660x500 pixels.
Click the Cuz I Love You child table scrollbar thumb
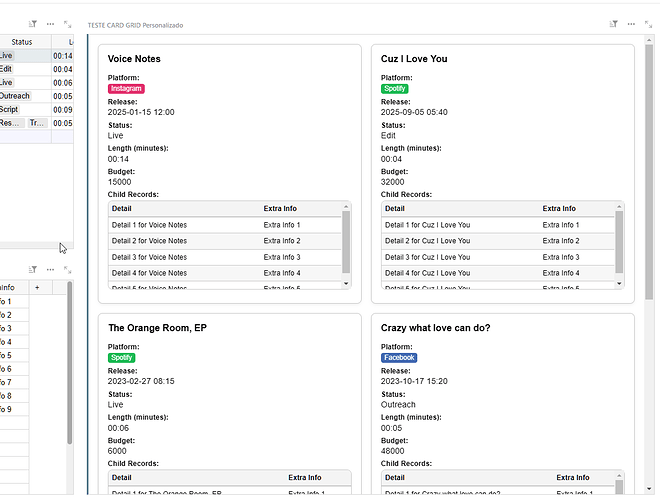click(619, 242)
